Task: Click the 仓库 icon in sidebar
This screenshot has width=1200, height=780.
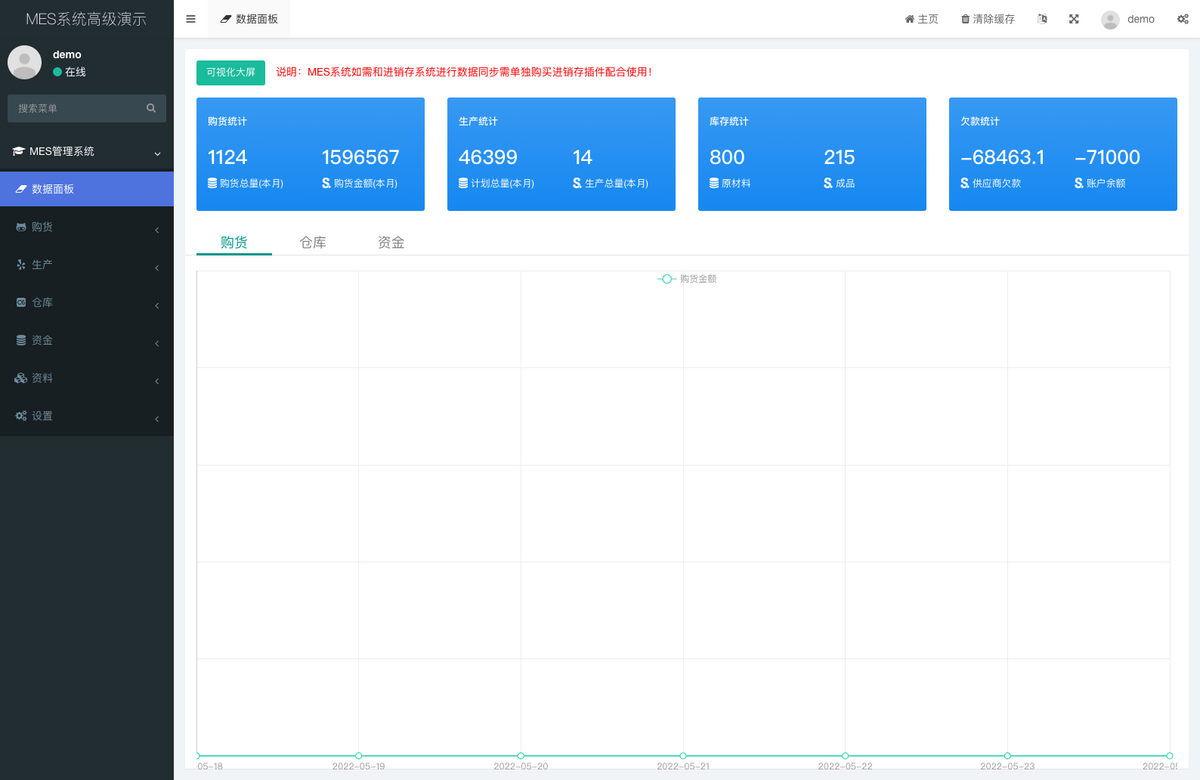Action: coord(21,303)
